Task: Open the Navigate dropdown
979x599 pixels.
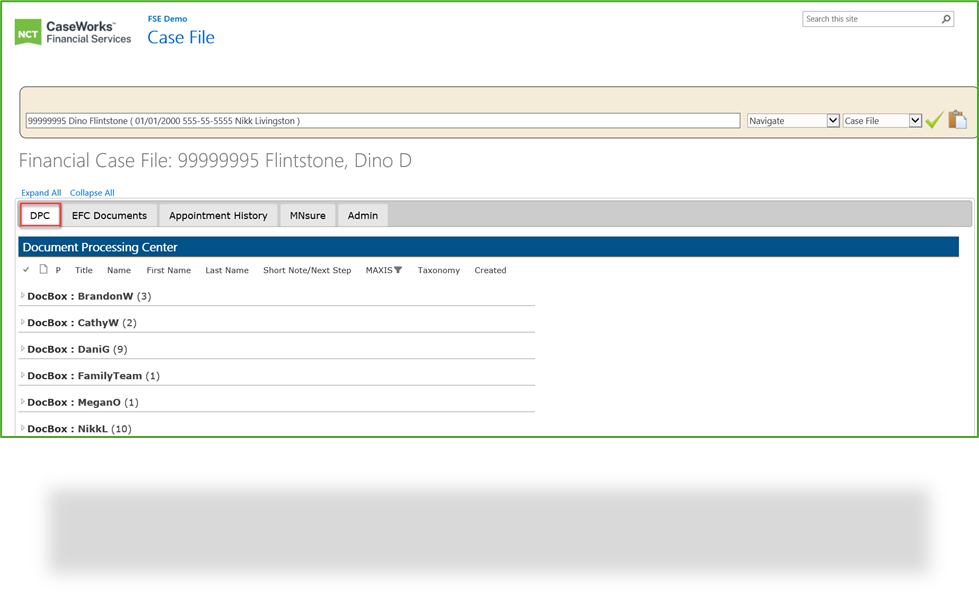Action: (x=793, y=119)
